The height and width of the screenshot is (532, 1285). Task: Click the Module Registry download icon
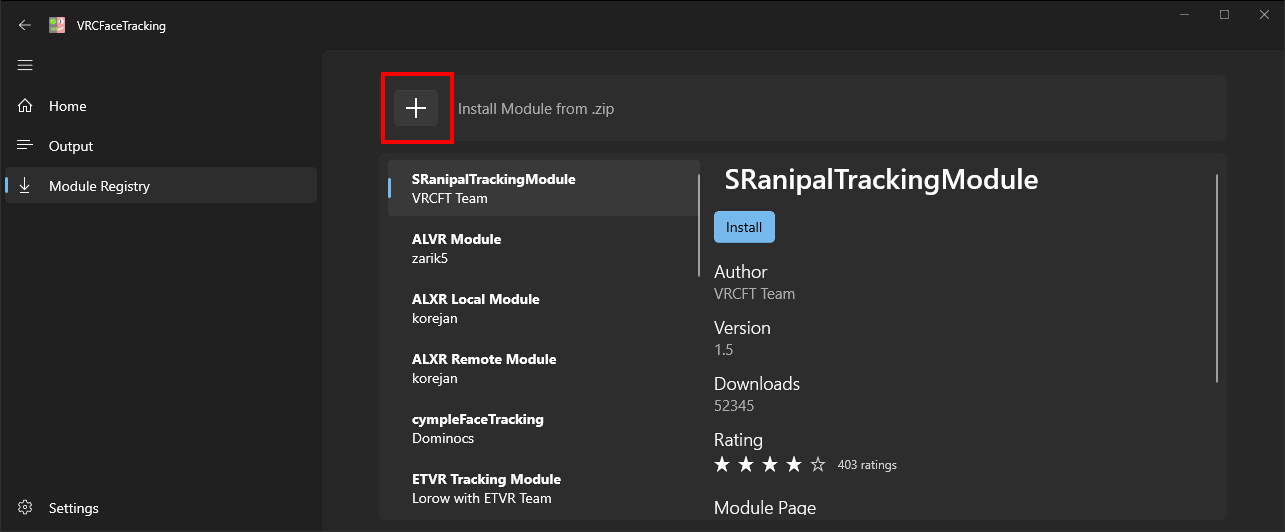25,186
